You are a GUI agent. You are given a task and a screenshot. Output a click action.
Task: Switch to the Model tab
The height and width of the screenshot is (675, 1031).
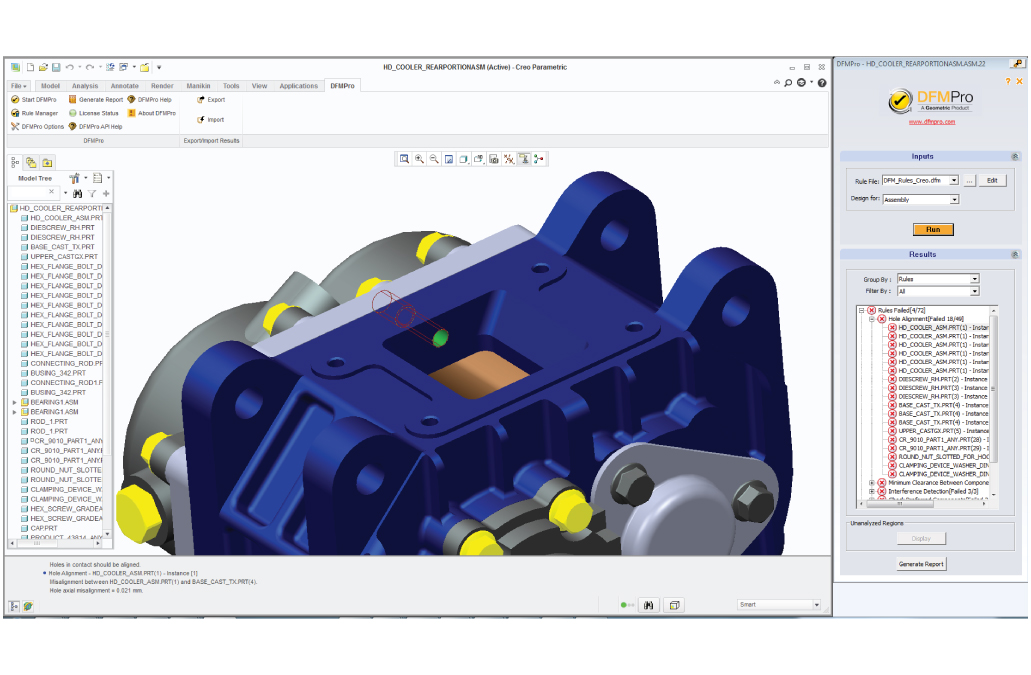pos(51,86)
